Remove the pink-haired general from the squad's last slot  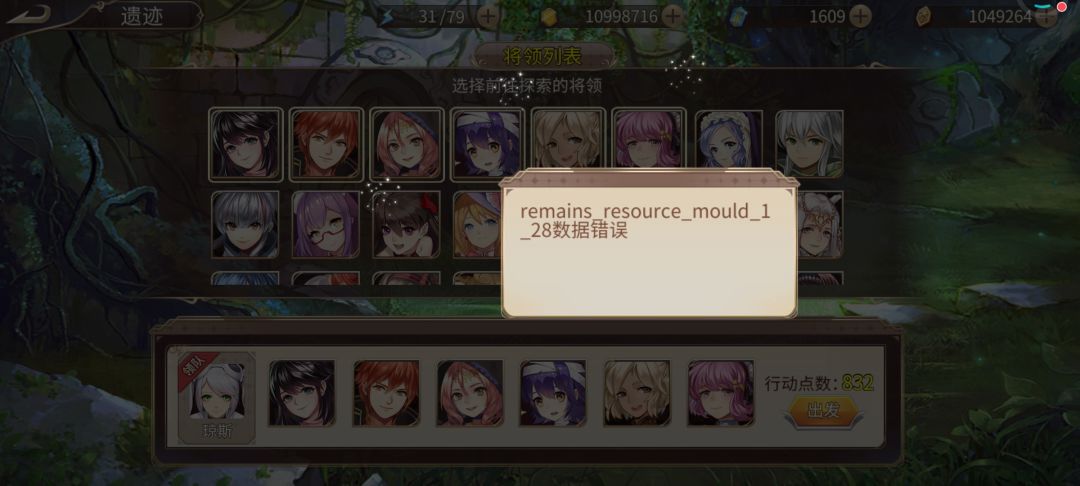(720, 393)
